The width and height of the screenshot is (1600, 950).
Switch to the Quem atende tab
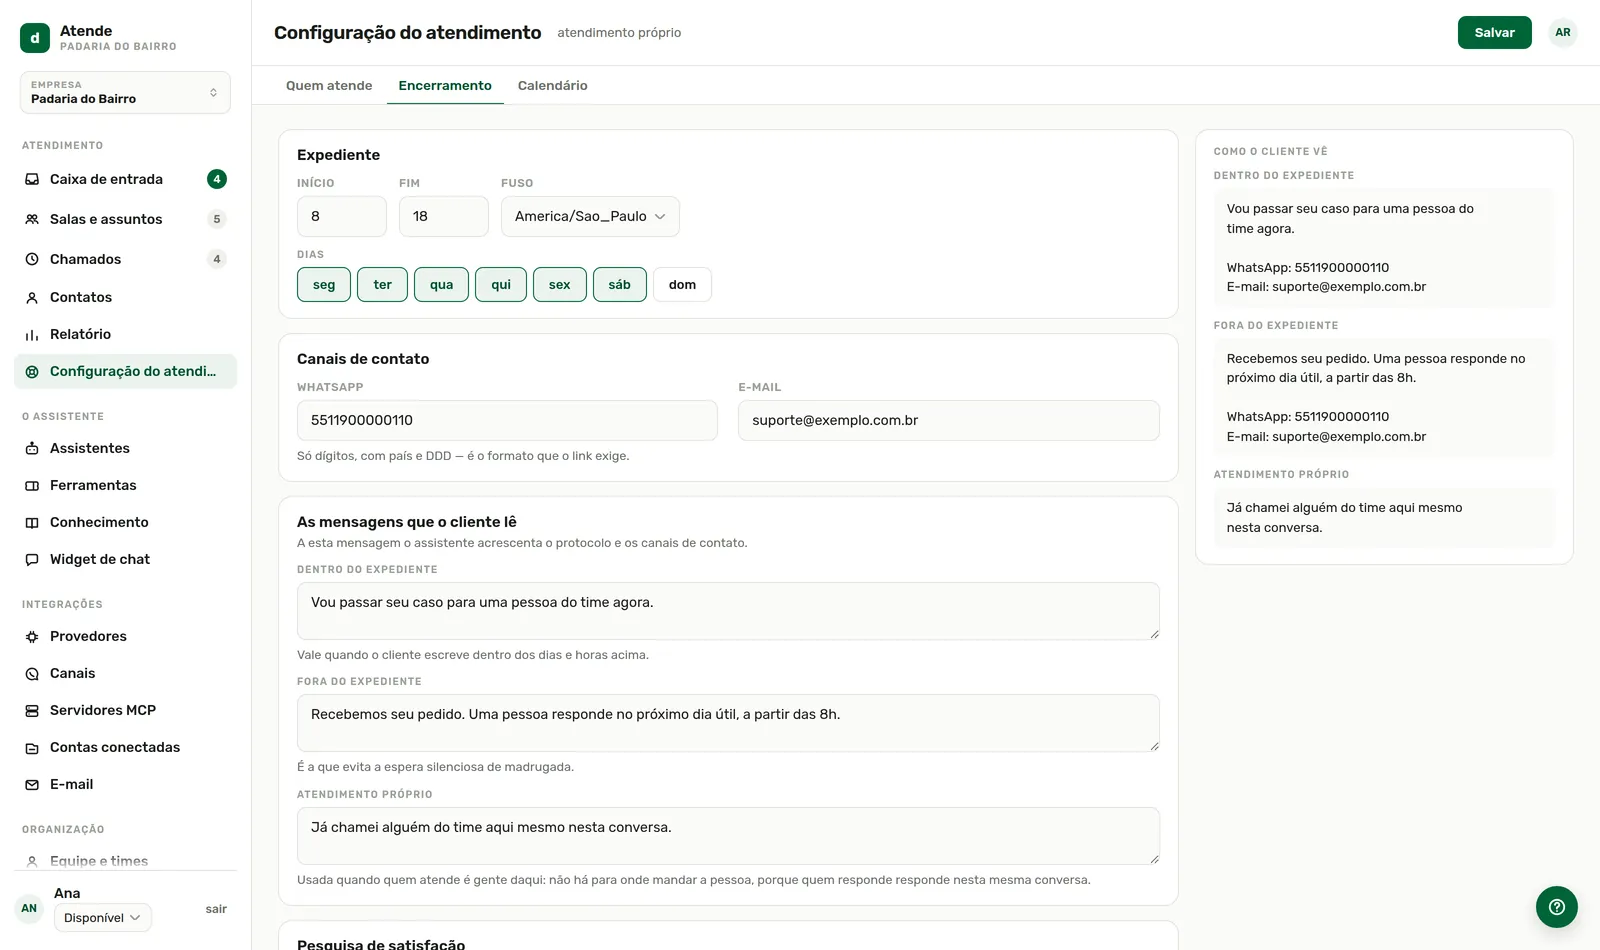pyautogui.click(x=329, y=86)
